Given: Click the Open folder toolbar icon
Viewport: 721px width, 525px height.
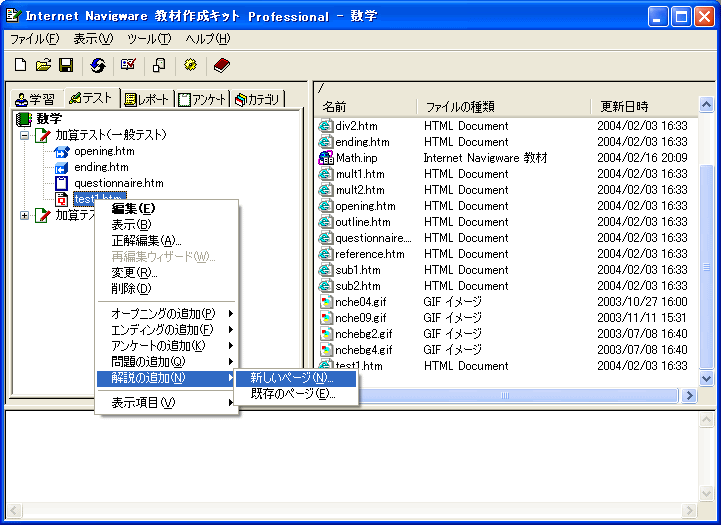Looking at the screenshot, I should point(43,65).
